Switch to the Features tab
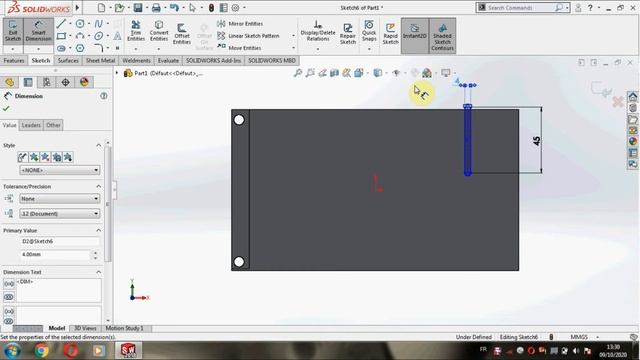Viewport: 640px width, 360px height. tap(14, 60)
